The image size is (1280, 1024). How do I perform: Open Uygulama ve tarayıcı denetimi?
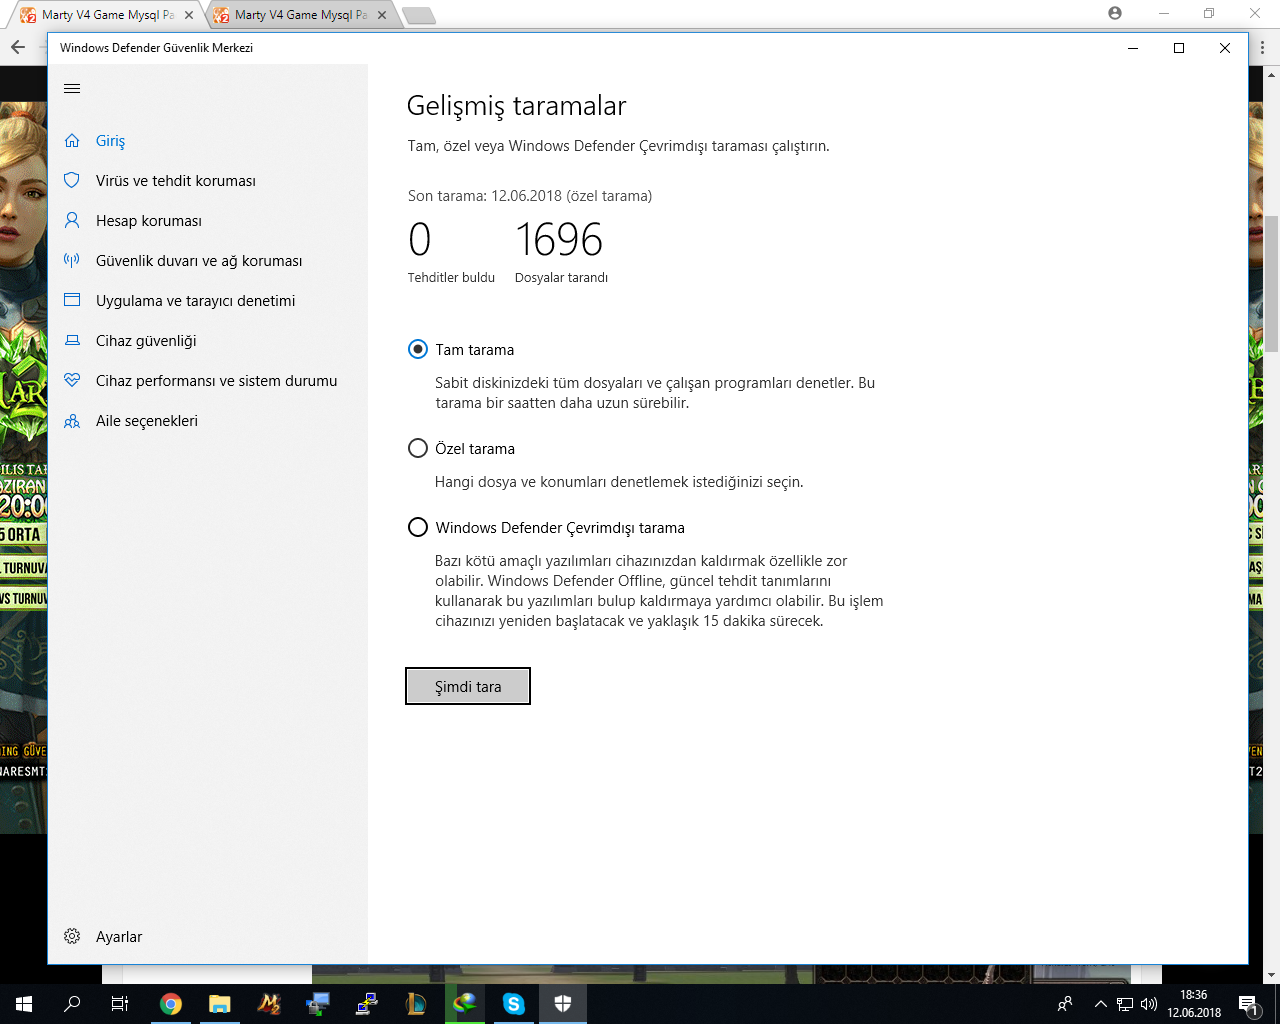(208, 301)
